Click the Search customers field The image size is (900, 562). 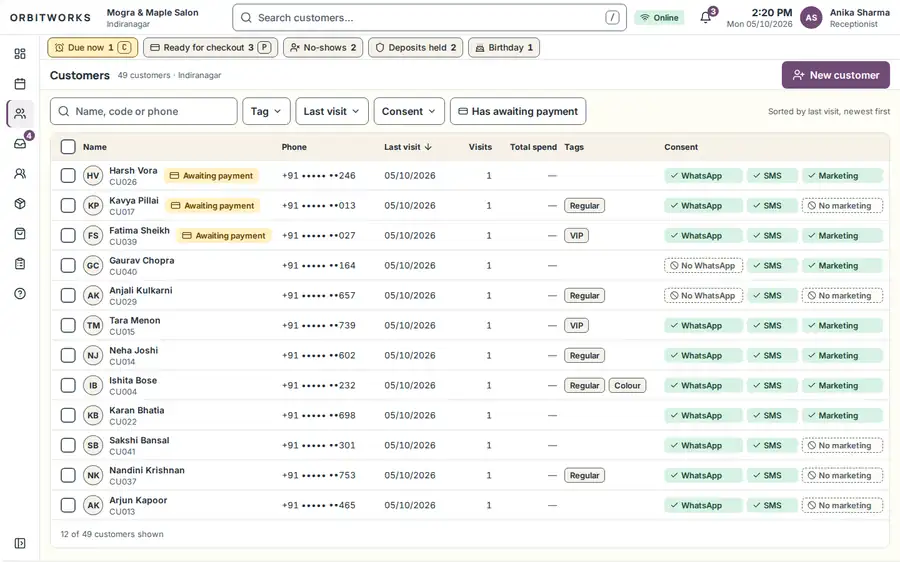(x=429, y=18)
